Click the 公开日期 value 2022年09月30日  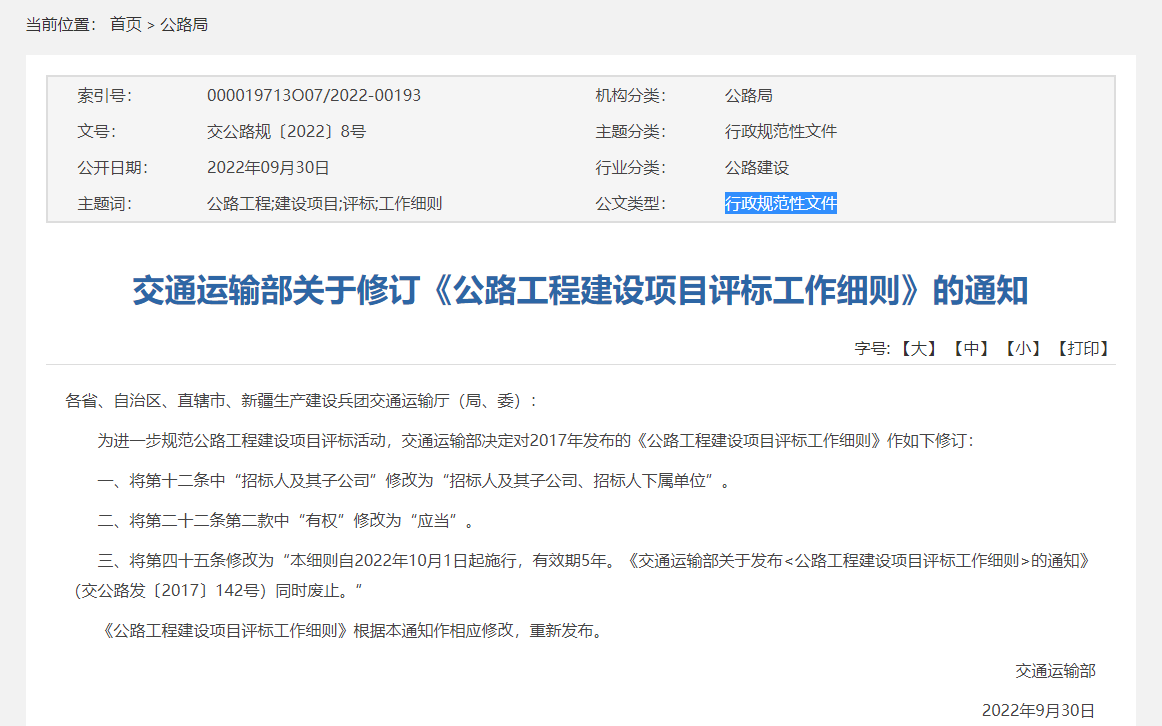(x=268, y=168)
